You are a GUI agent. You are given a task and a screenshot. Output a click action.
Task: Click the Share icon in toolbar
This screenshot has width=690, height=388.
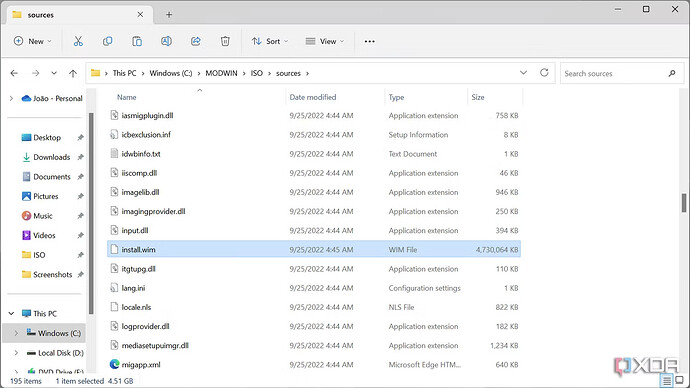point(195,41)
